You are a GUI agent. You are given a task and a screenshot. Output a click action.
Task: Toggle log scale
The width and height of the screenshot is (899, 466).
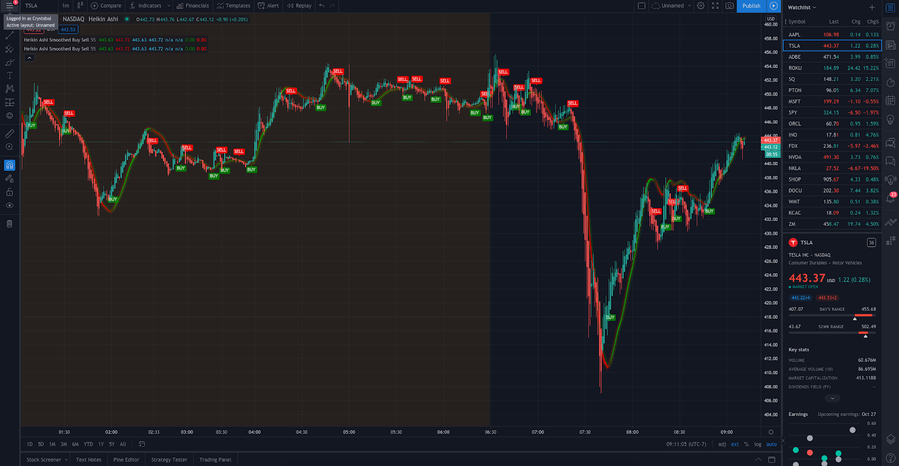(757, 444)
